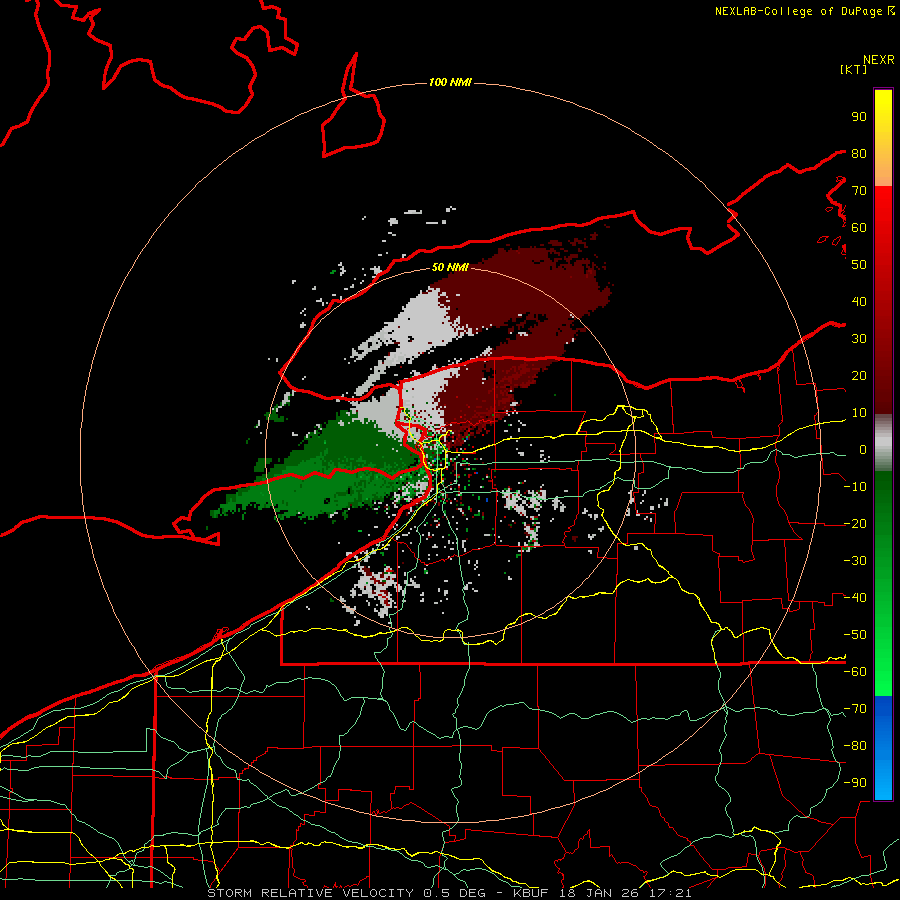
Task: Click the 50 value on the velocity scale
Action: [859, 265]
